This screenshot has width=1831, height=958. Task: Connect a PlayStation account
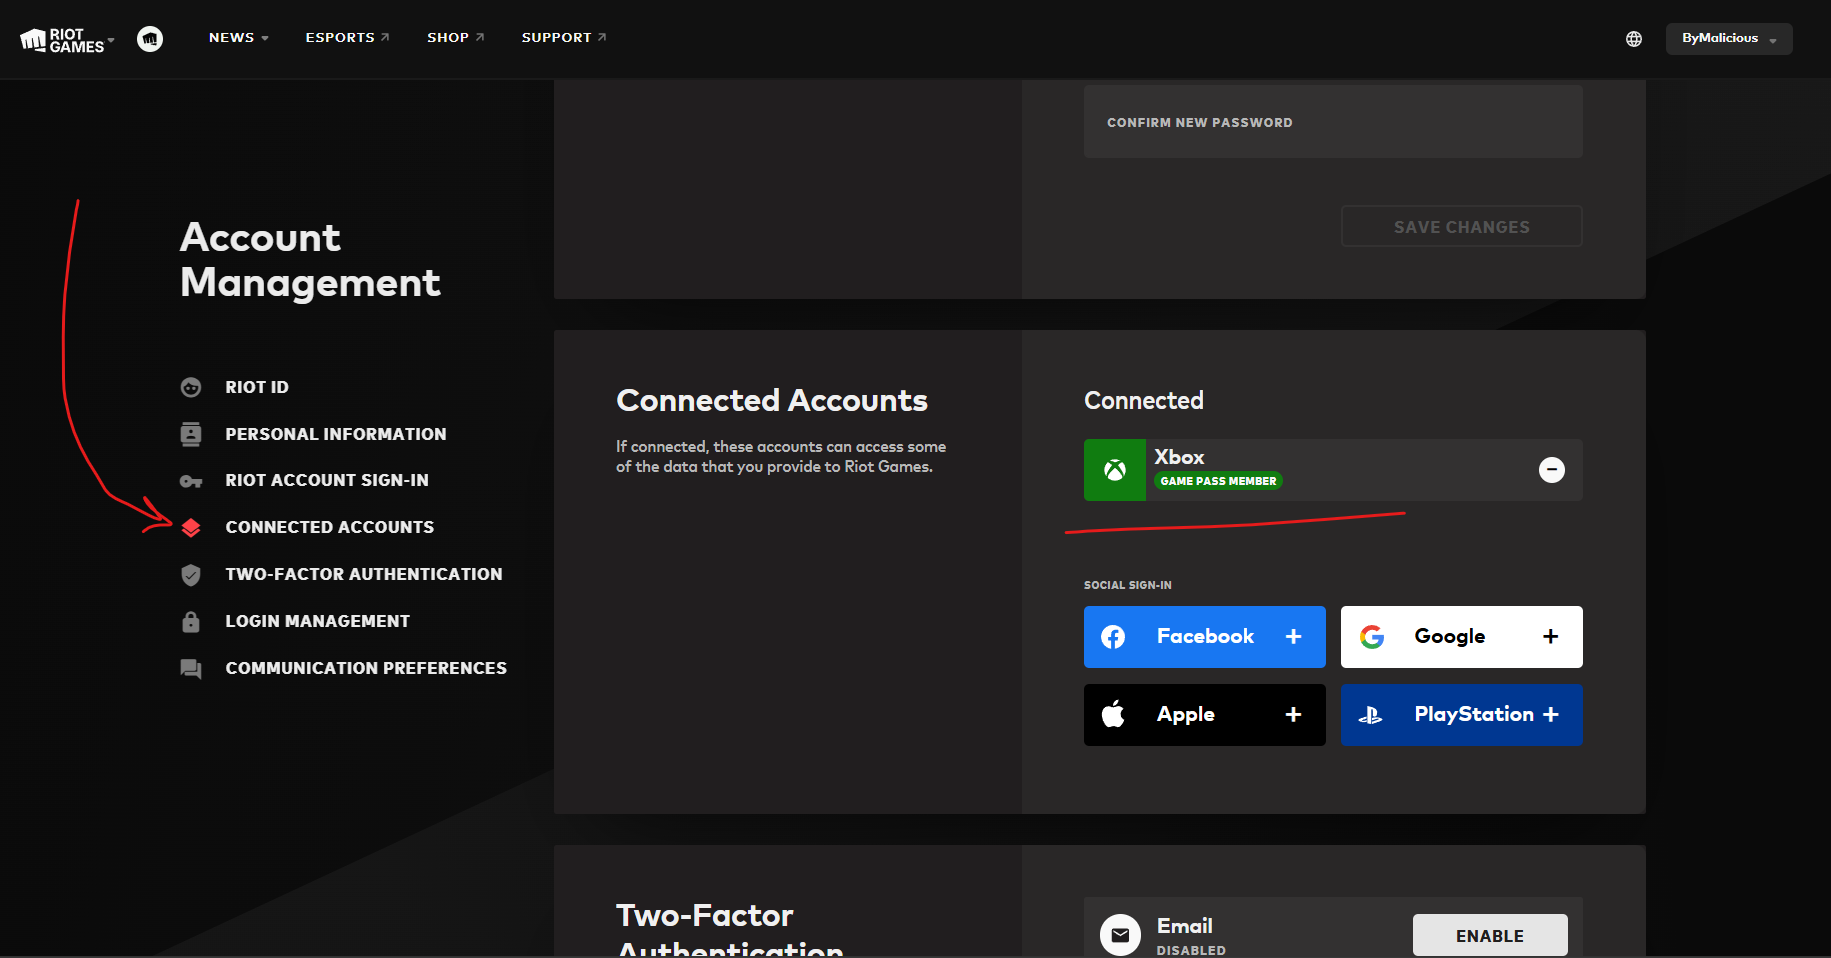pyautogui.click(x=1462, y=714)
